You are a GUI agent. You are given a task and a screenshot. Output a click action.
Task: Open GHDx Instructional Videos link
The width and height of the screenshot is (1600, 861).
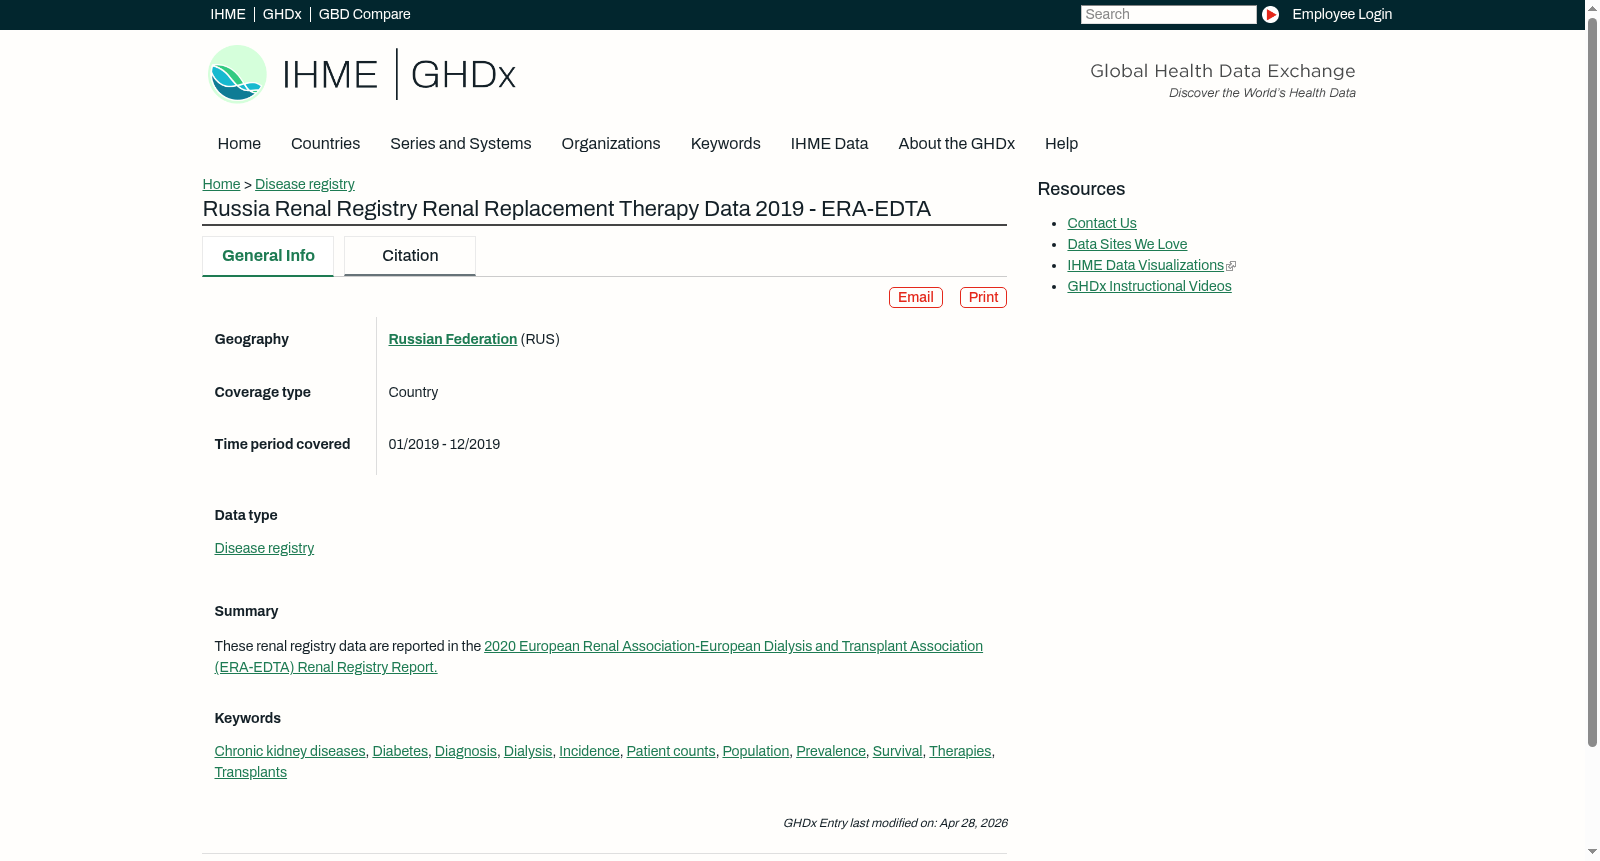(x=1149, y=286)
